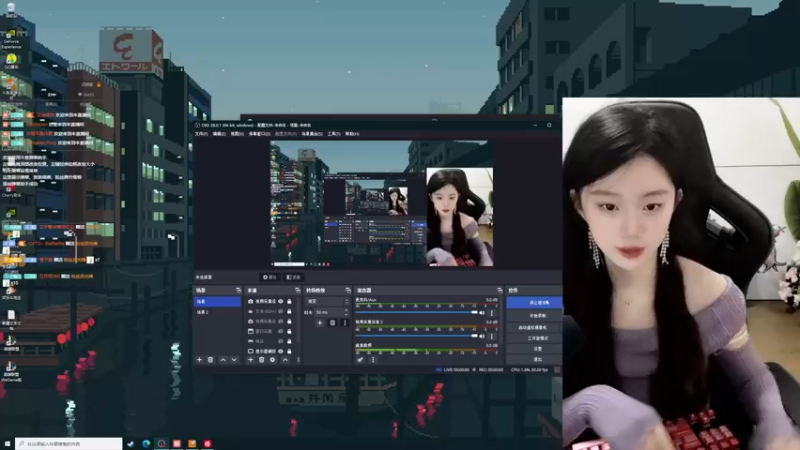Open the scene transition type dropdown
The image size is (800, 450).
[x=327, y=302]
